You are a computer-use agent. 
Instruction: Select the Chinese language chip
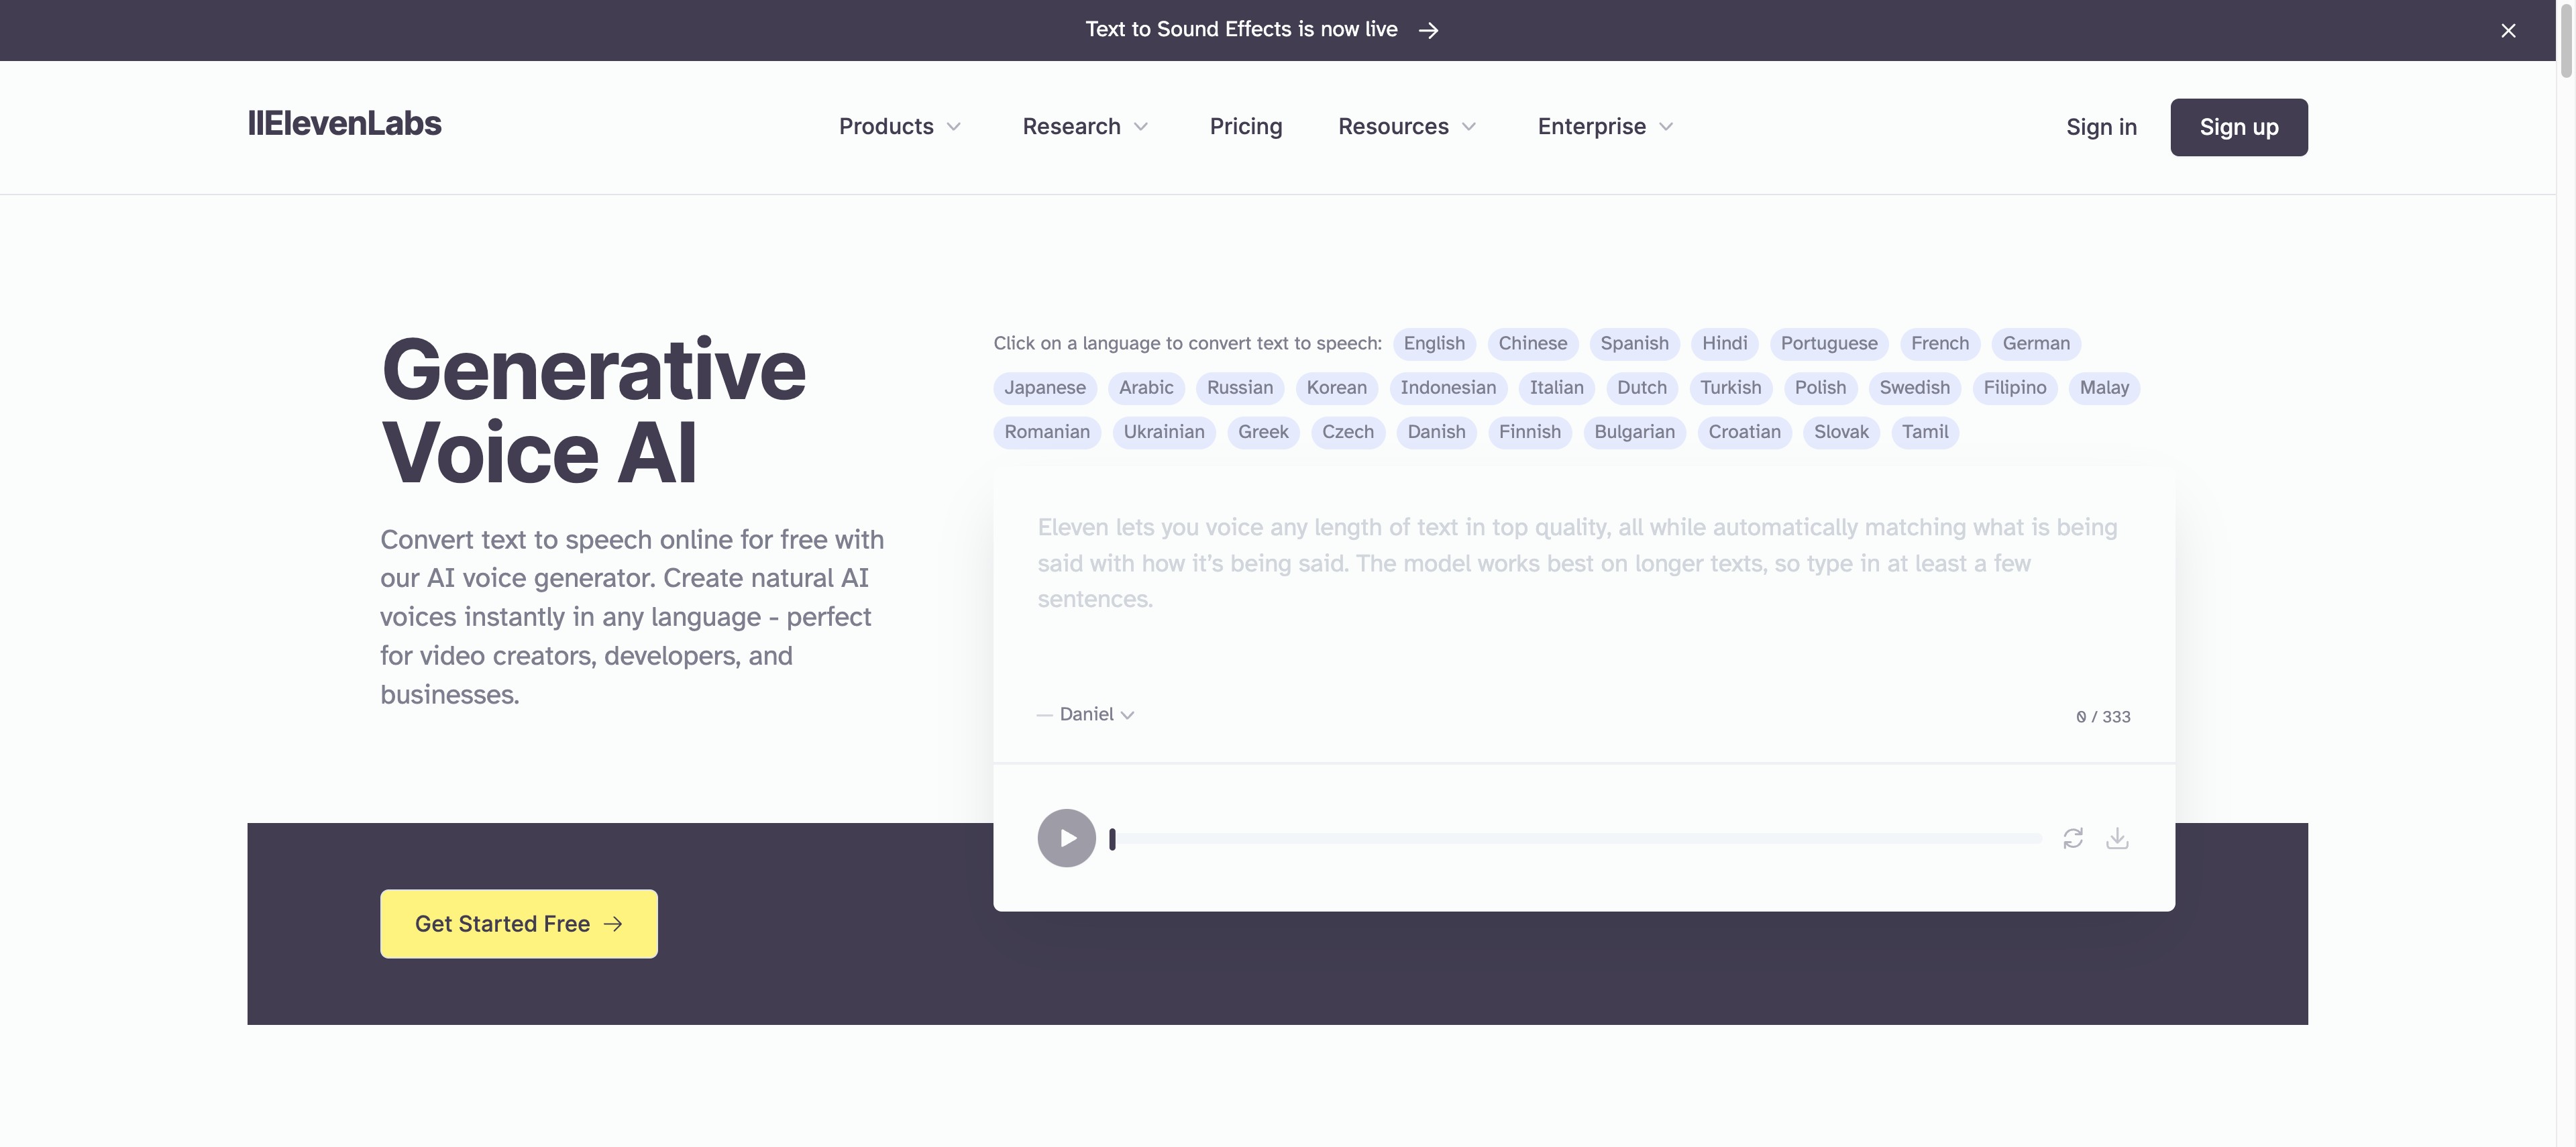[x=1532, y=343]
